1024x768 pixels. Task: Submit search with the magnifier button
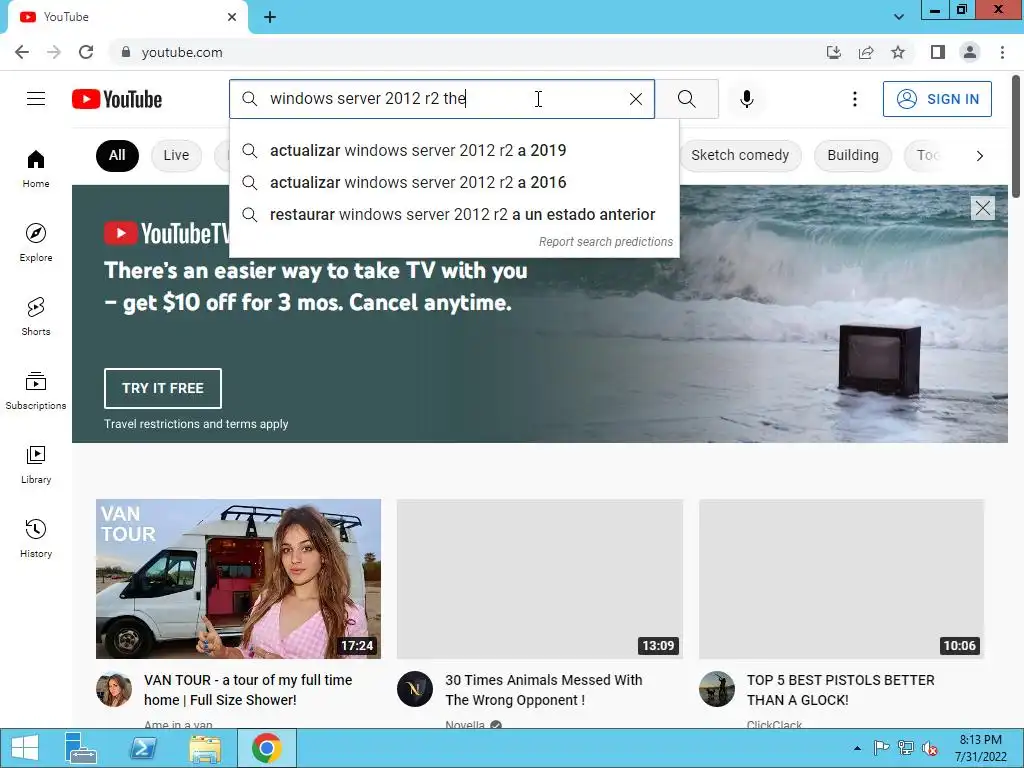[x=686, y=99]
